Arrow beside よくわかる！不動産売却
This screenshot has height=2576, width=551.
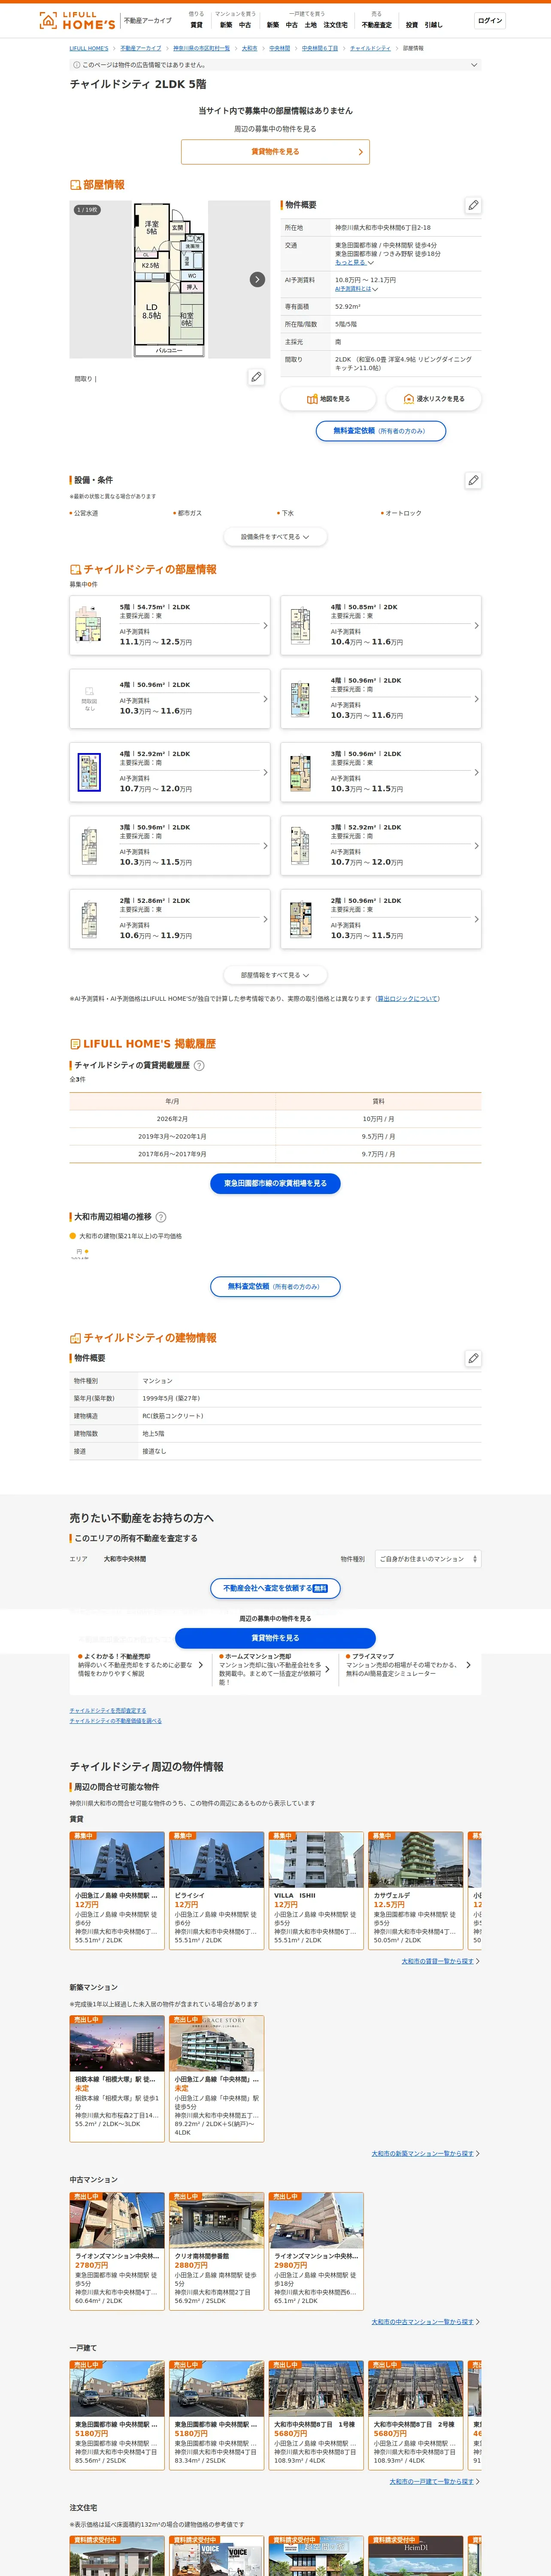click(200, 1665)
